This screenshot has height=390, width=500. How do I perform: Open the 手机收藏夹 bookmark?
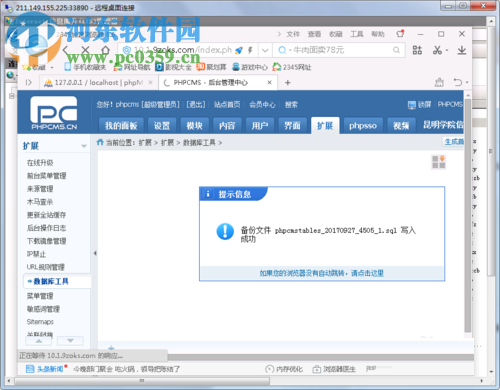click(85, 67)
